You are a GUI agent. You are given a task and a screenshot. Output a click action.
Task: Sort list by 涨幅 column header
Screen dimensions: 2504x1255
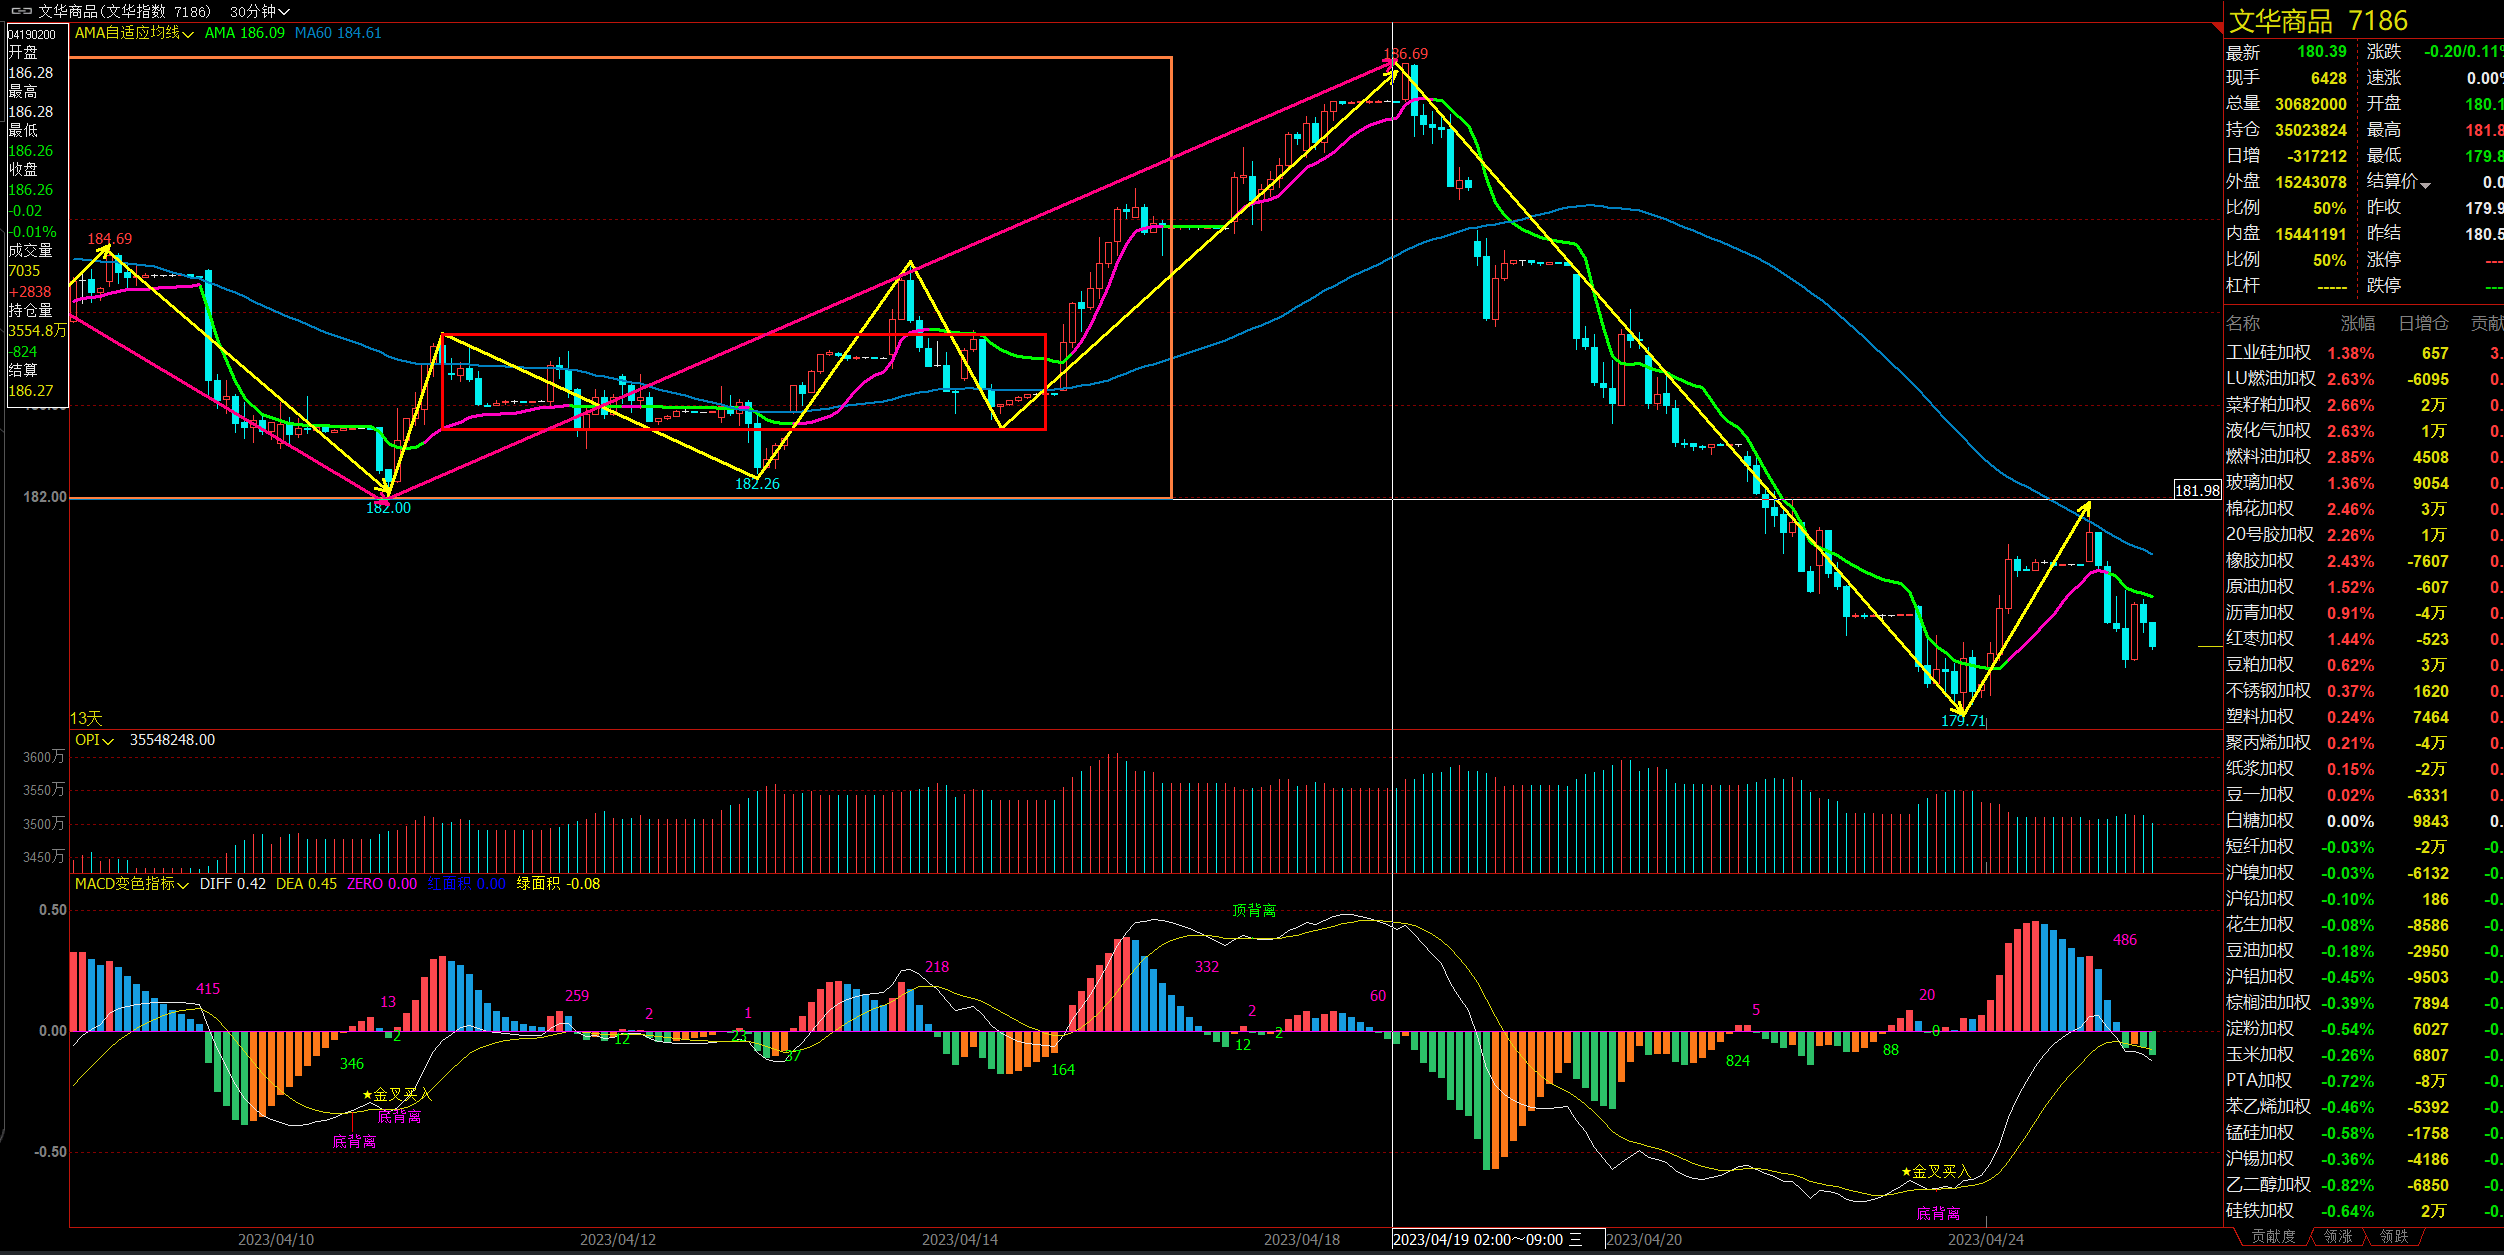(2357, 323)
